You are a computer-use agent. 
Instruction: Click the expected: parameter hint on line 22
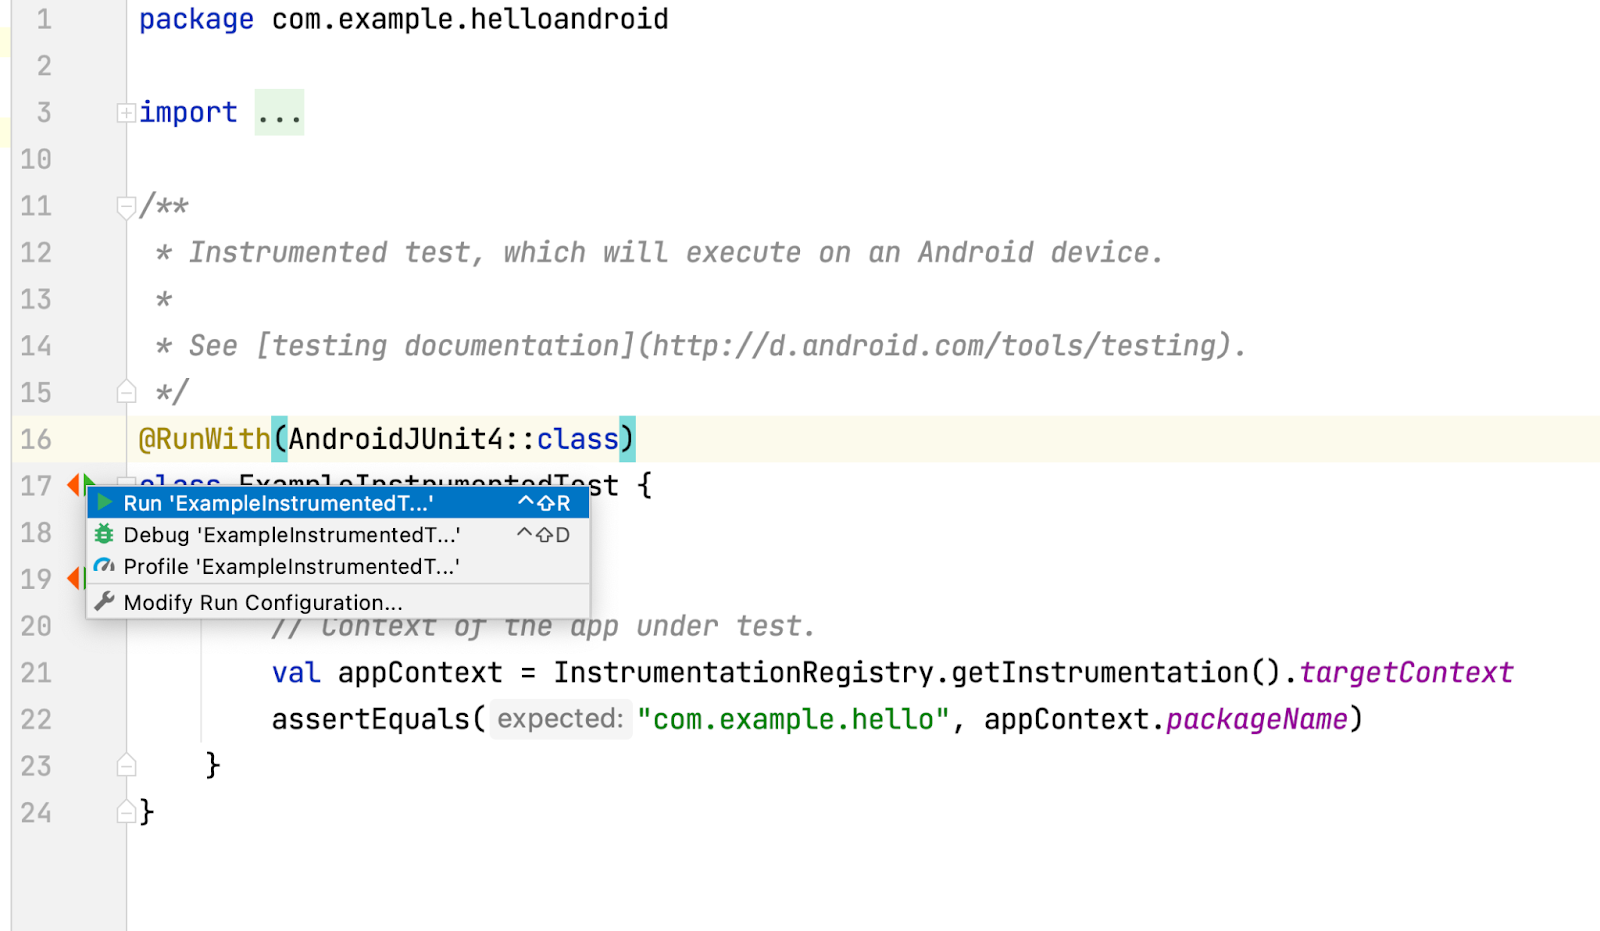560,719
